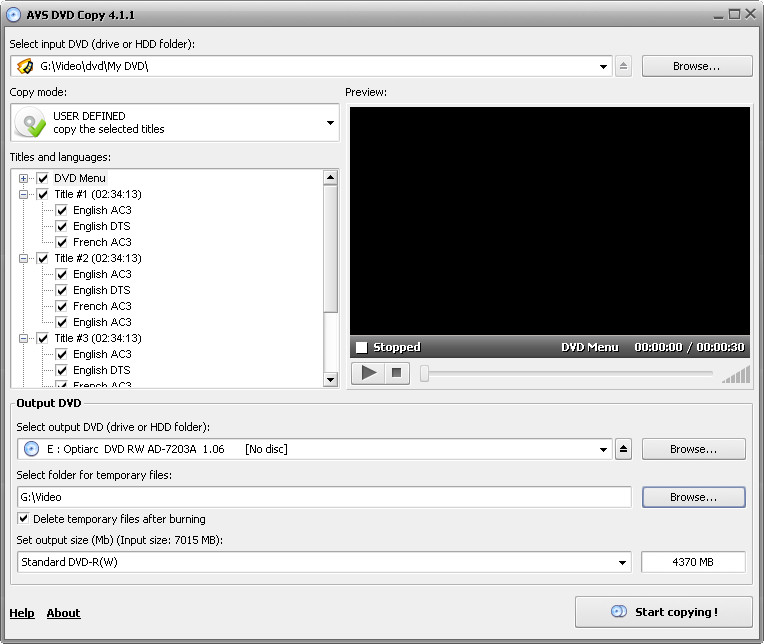Click the Play button under preview
Screen dimensions: 764x644
368,373
